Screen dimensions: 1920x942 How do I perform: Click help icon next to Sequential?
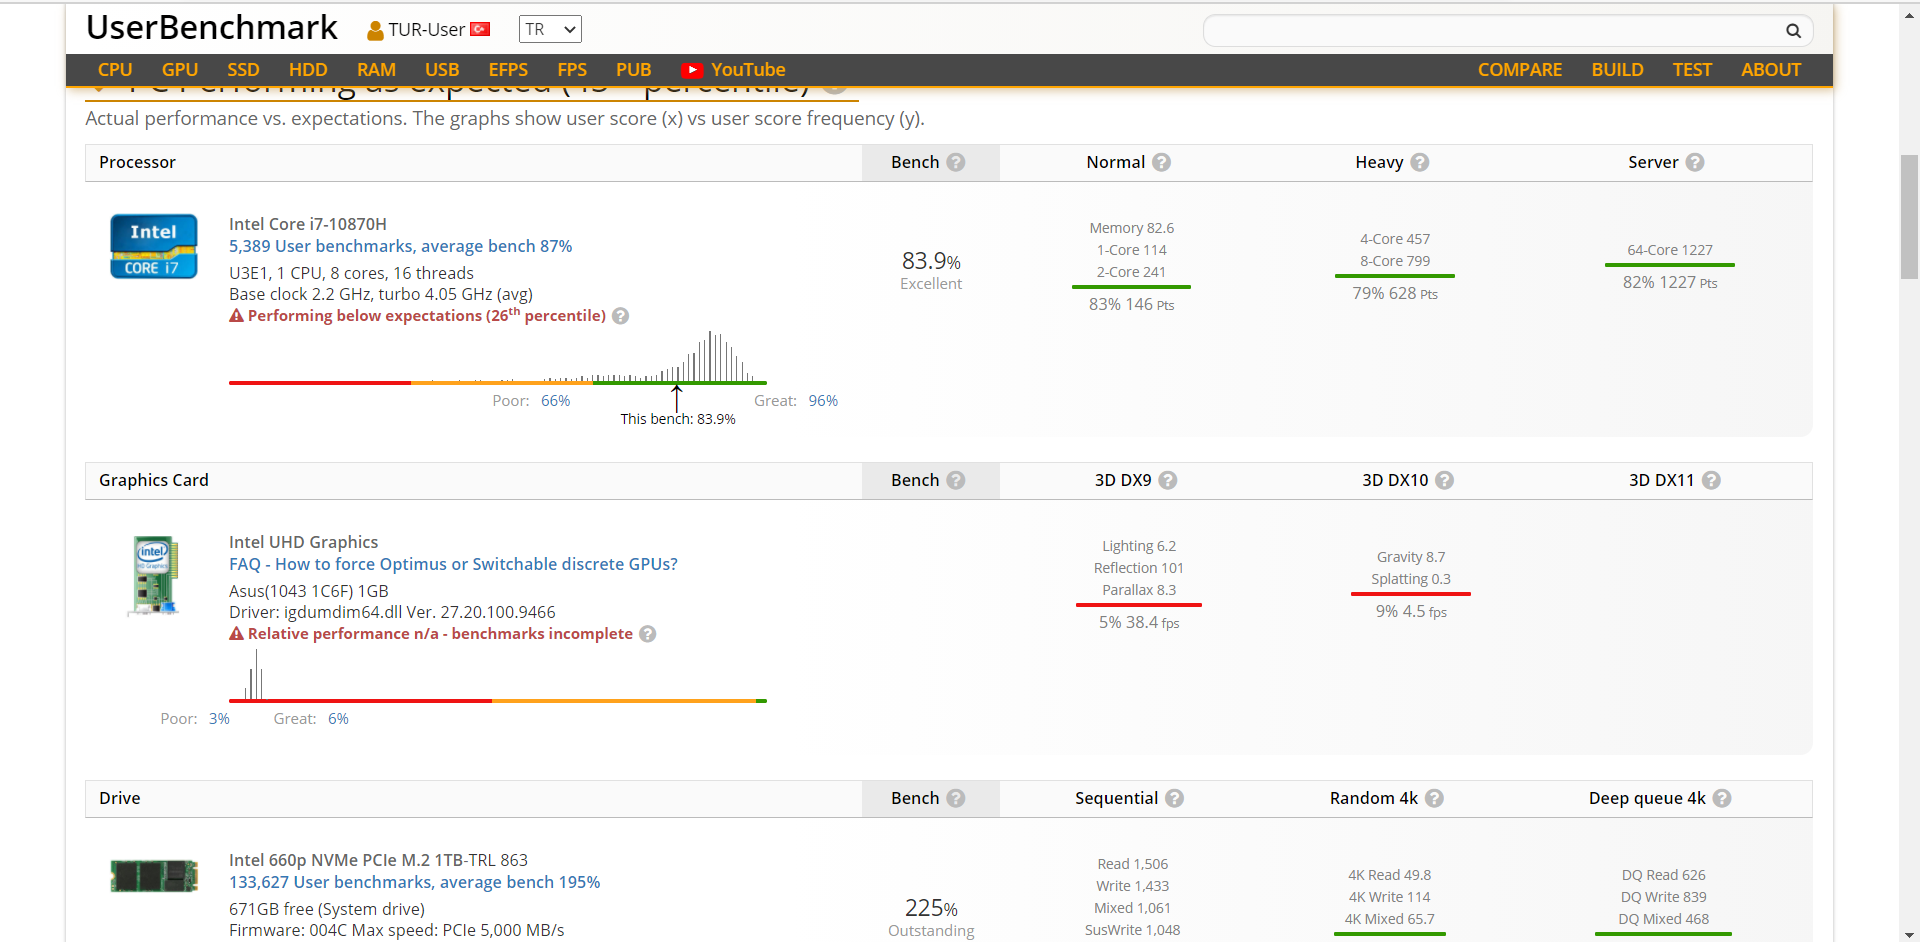[1175, 798]
